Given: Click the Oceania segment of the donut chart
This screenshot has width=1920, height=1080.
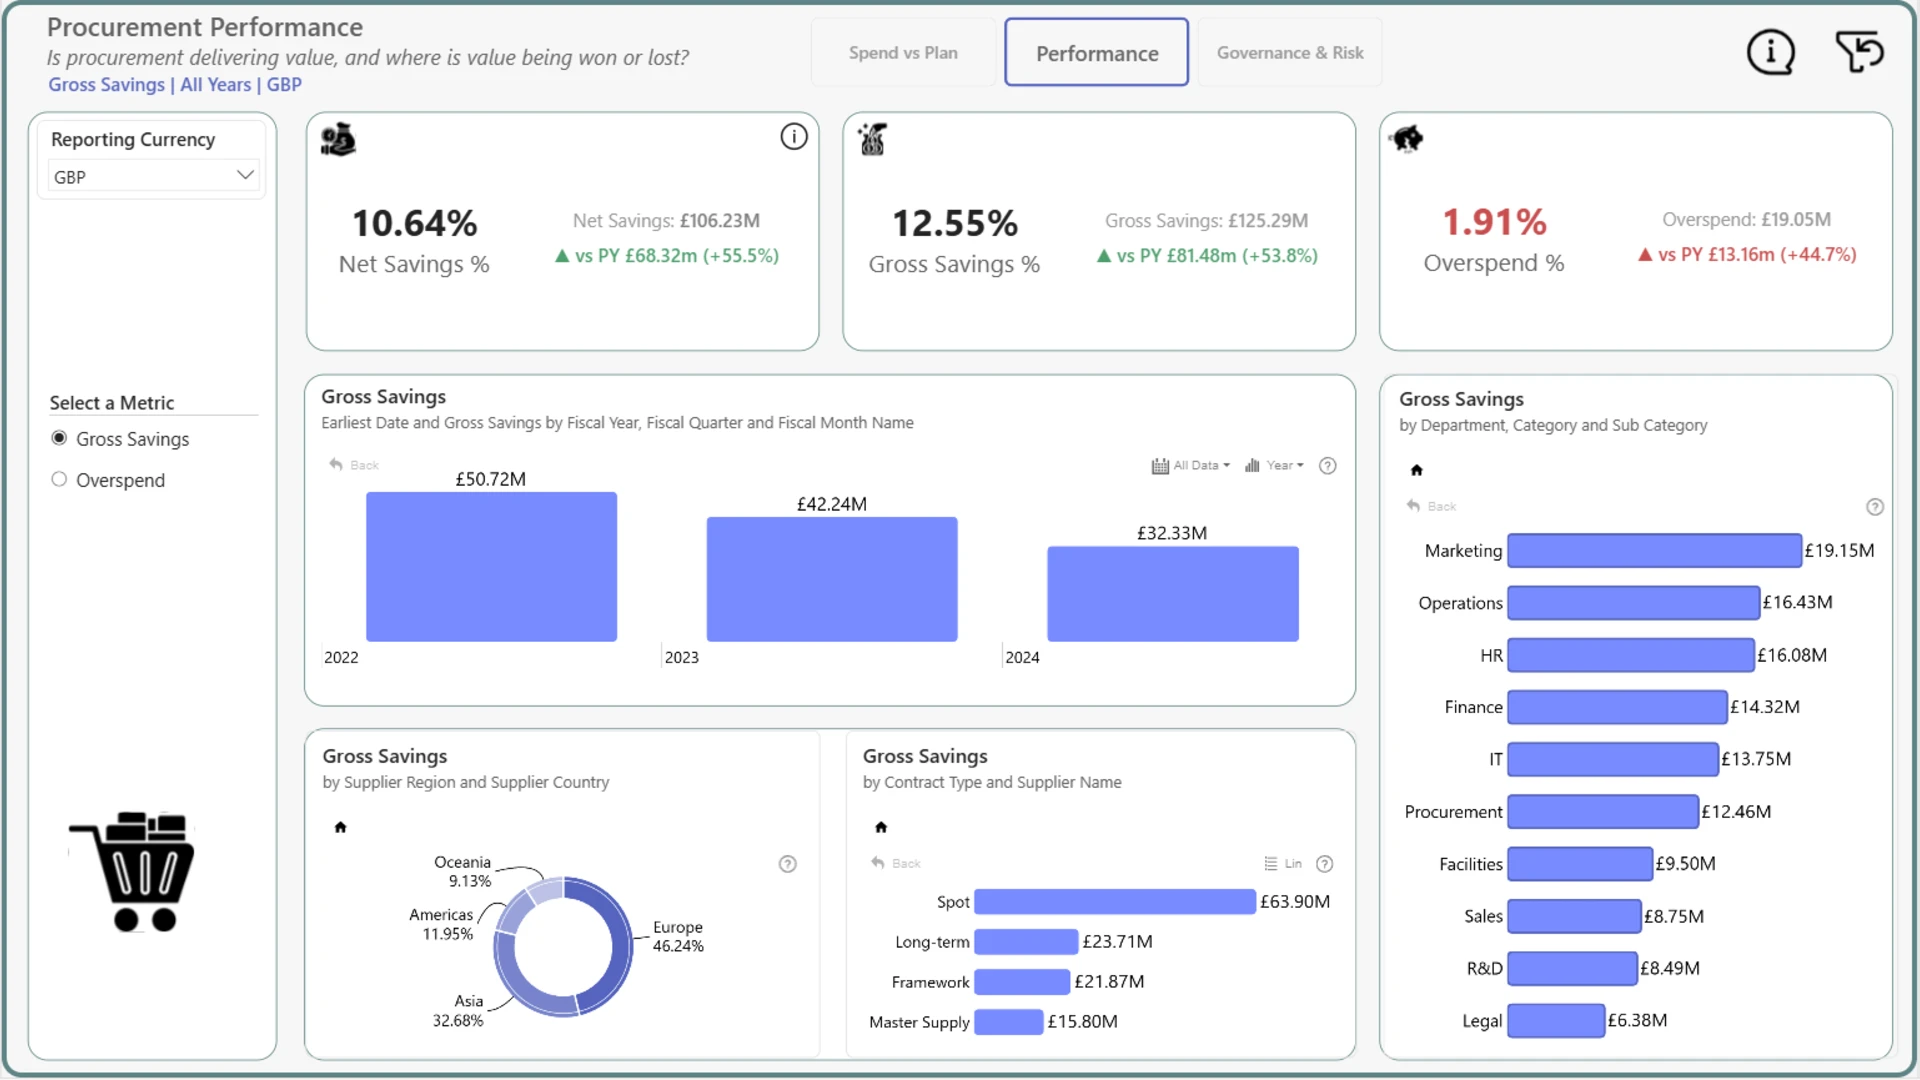Looking at the screenshot, I should [545, 889].
